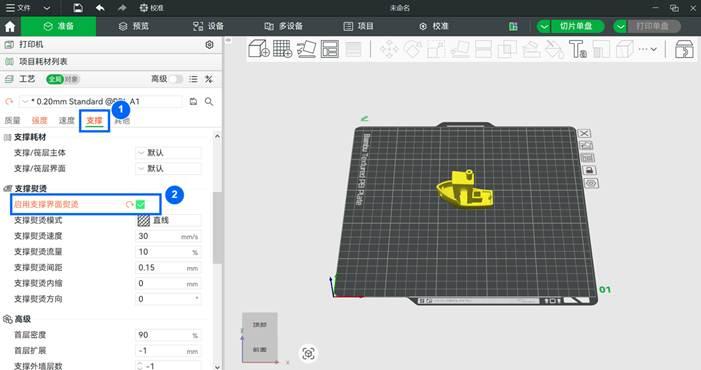This screenshot has width=701, height=370.
Task: Open the 0.20mm Standard preset dropdown
Action: point(101,101)
